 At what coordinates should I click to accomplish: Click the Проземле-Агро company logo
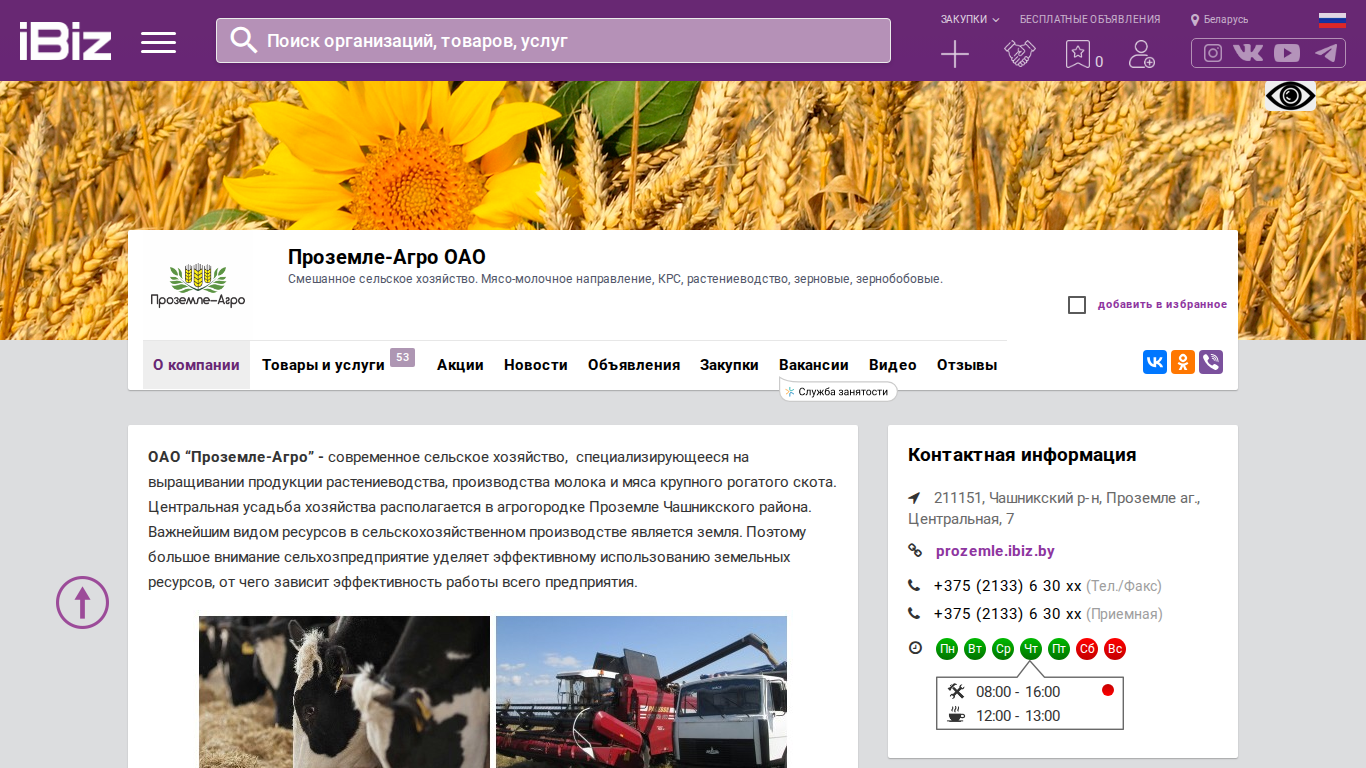point(197,286)
